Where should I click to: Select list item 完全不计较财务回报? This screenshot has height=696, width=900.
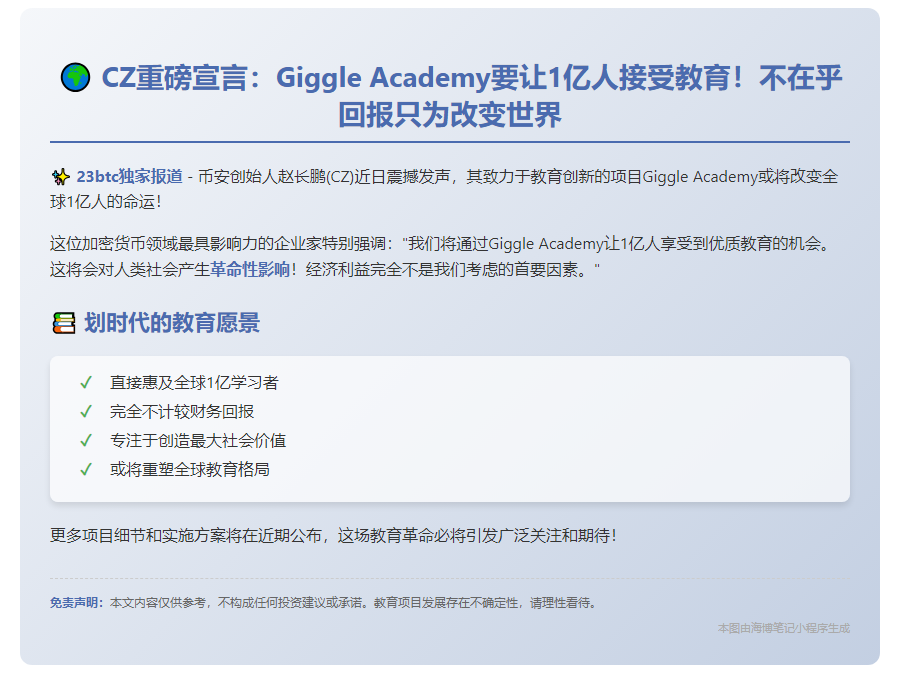(x=182, y=411)
